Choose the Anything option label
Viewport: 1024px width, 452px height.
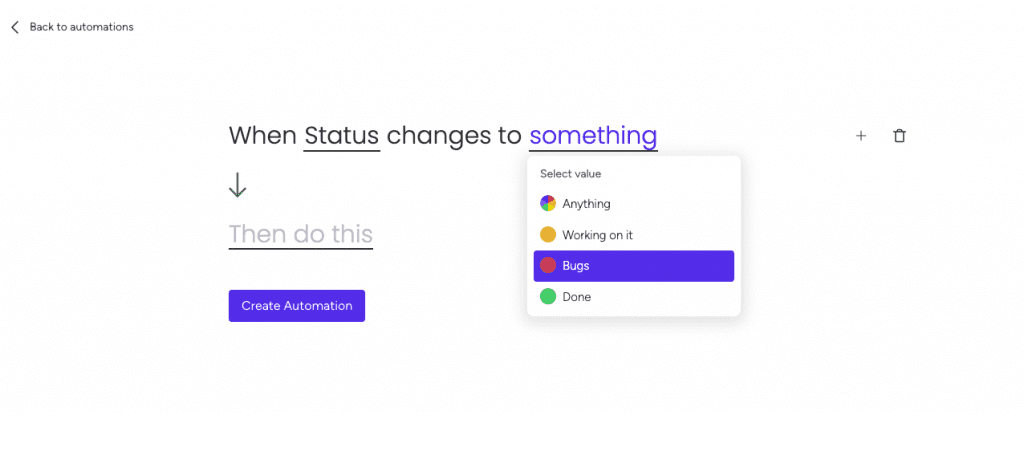coord(586,204)
